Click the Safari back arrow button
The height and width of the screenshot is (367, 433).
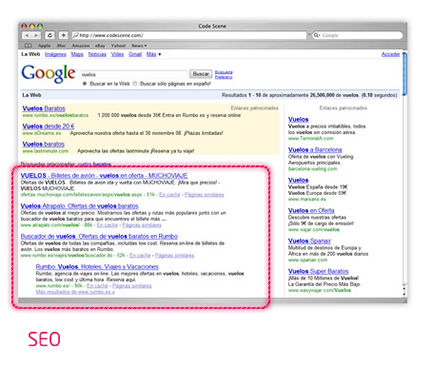tap(27, 35)
